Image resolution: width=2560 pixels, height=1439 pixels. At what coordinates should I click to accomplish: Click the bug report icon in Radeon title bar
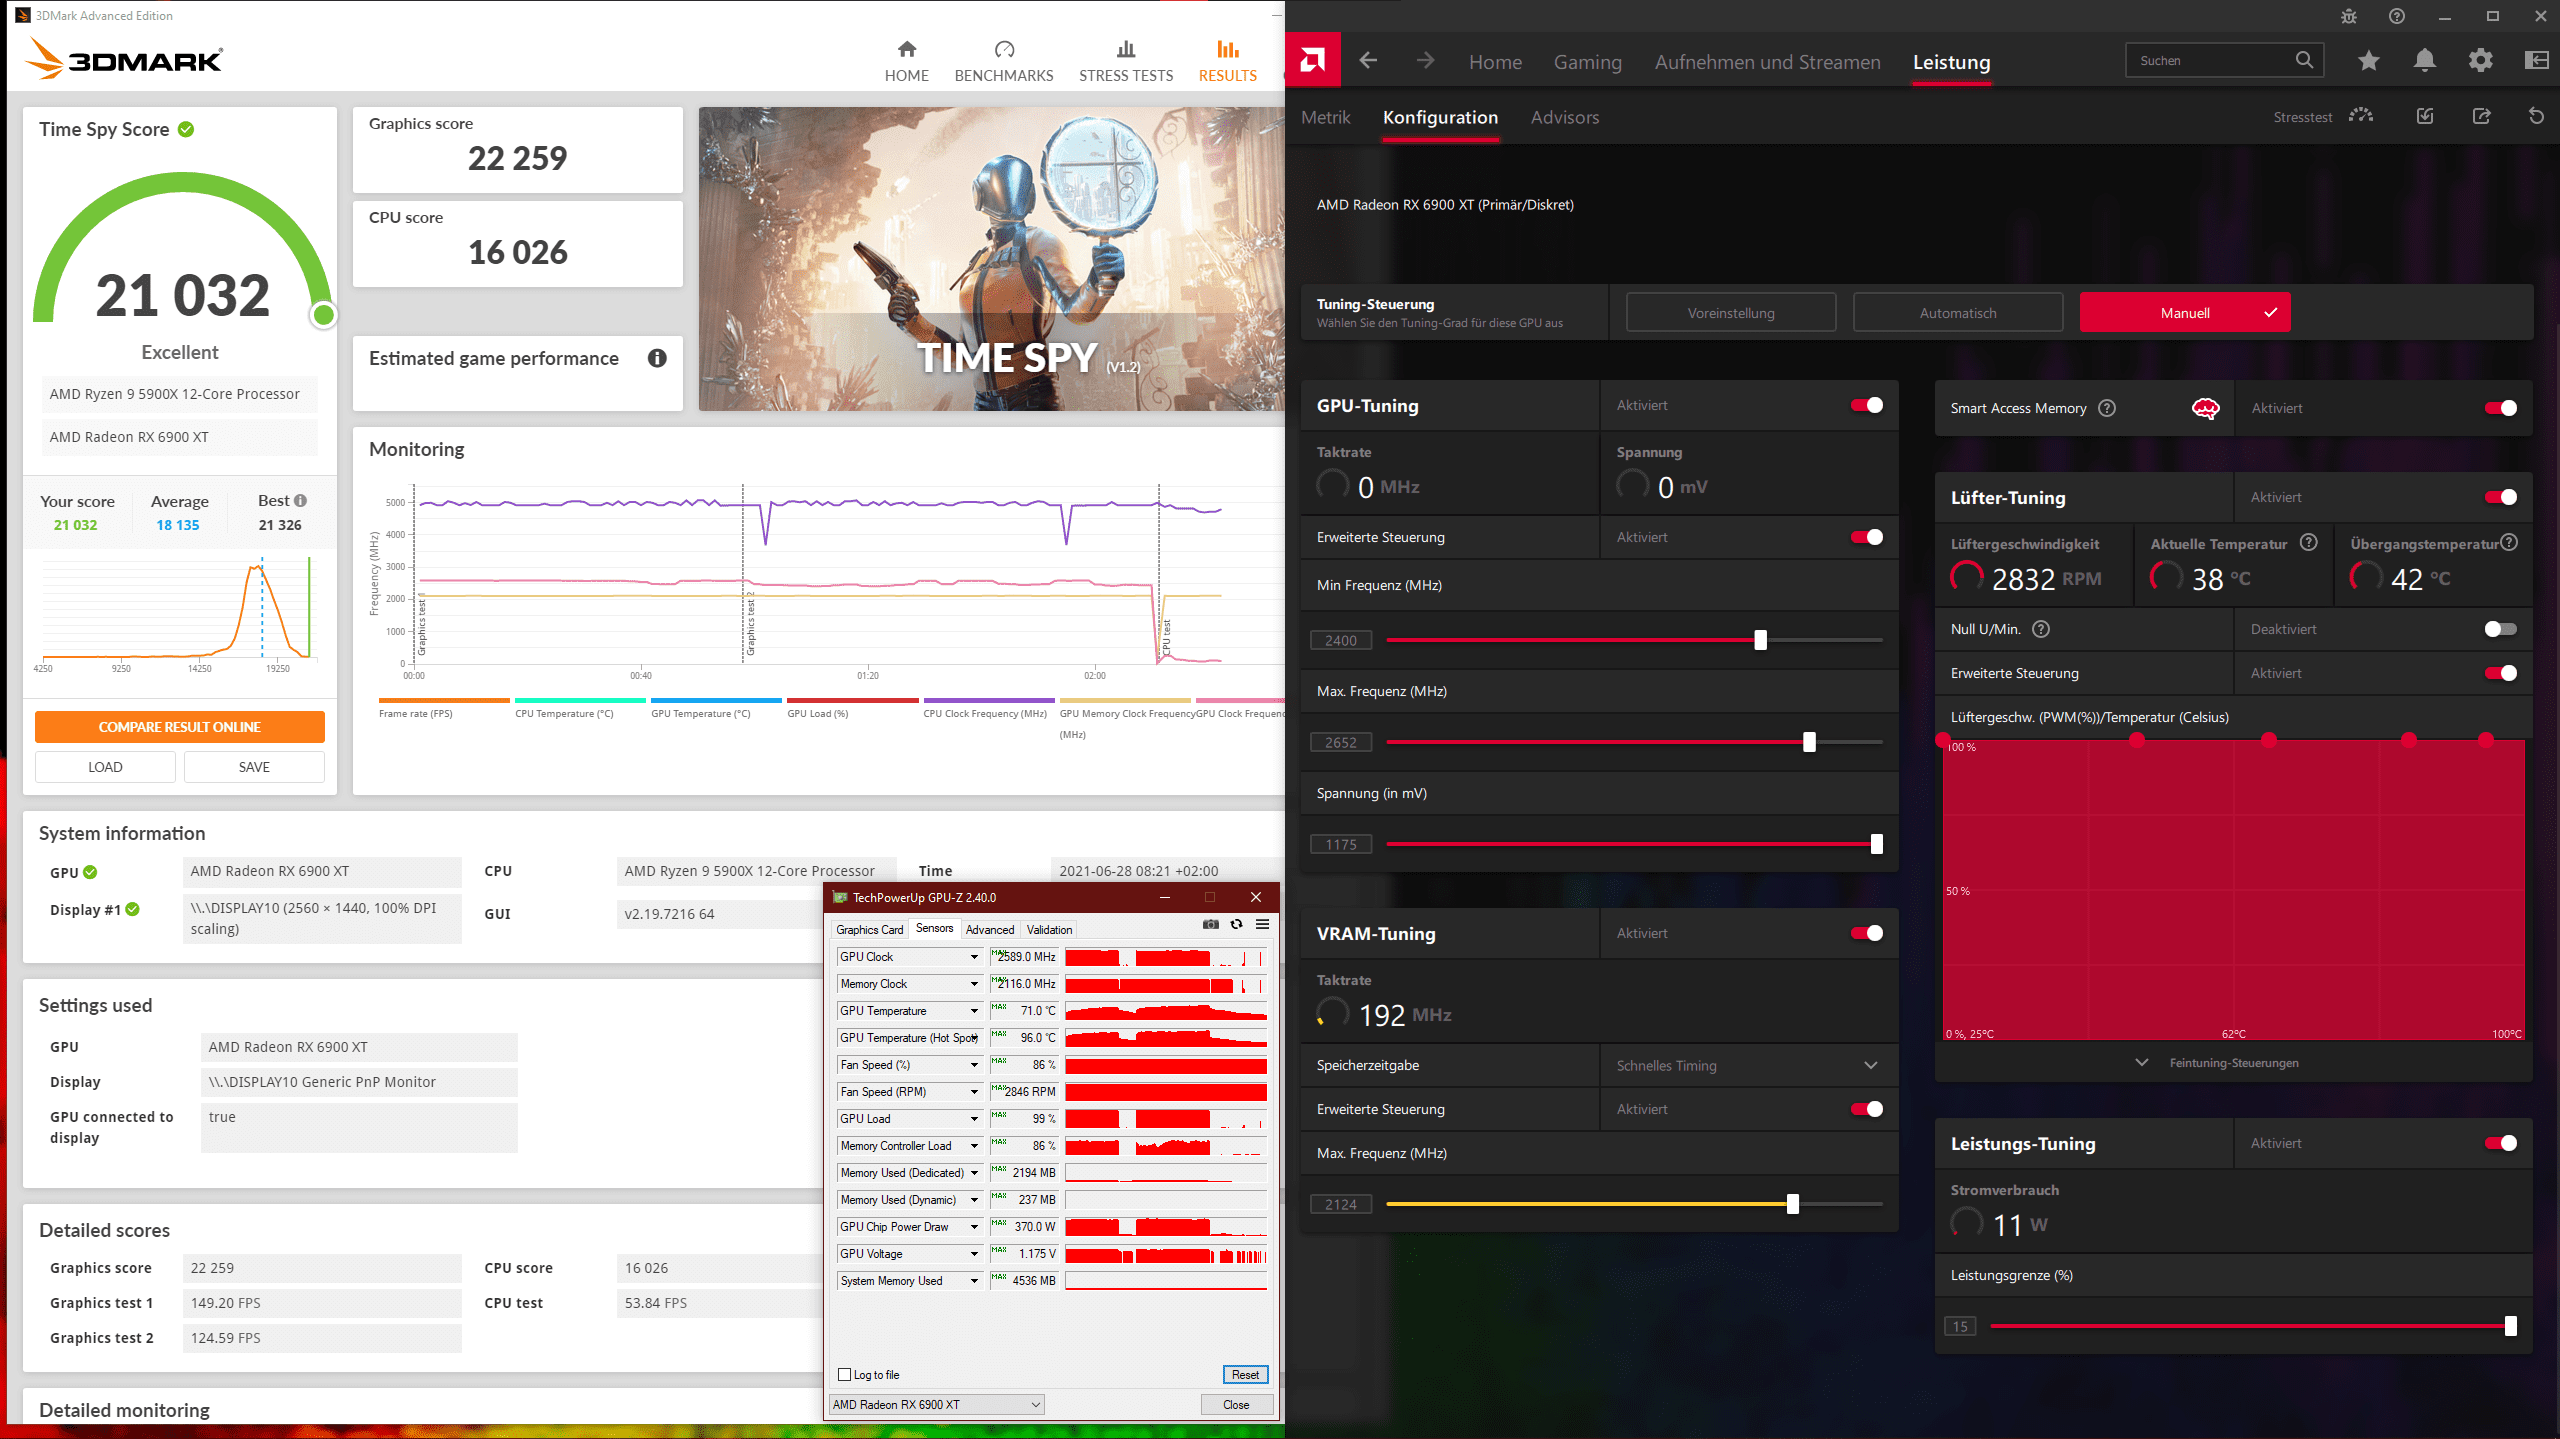[x=2349, y=16]
